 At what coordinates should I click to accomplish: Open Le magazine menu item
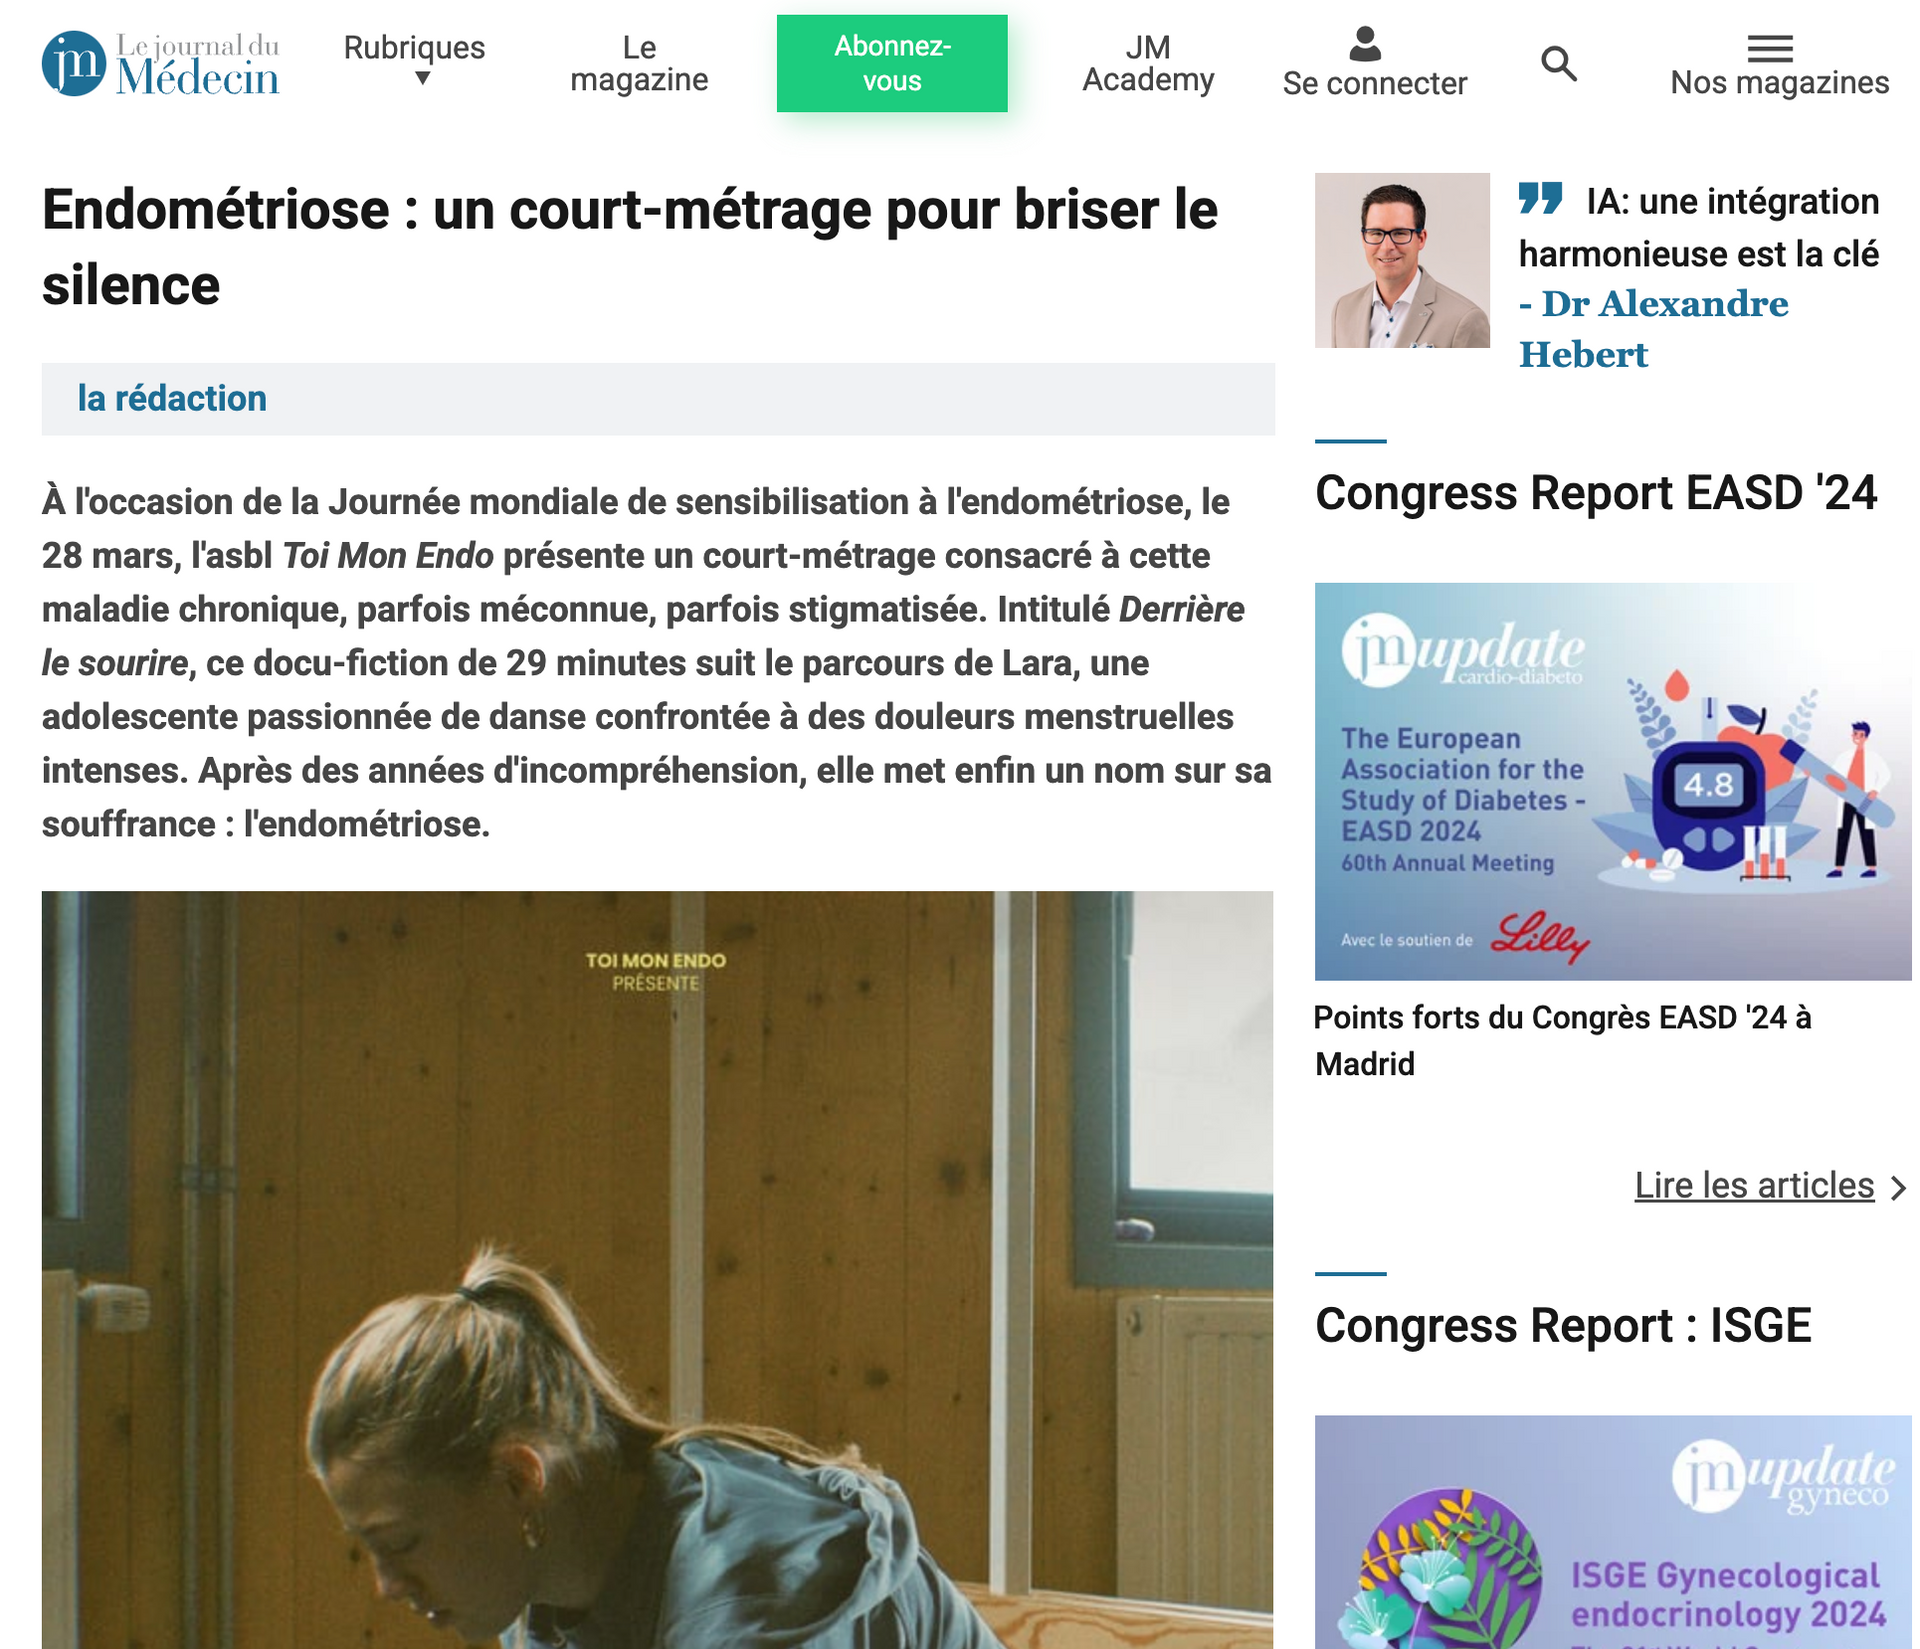click(x=639, y=63)
